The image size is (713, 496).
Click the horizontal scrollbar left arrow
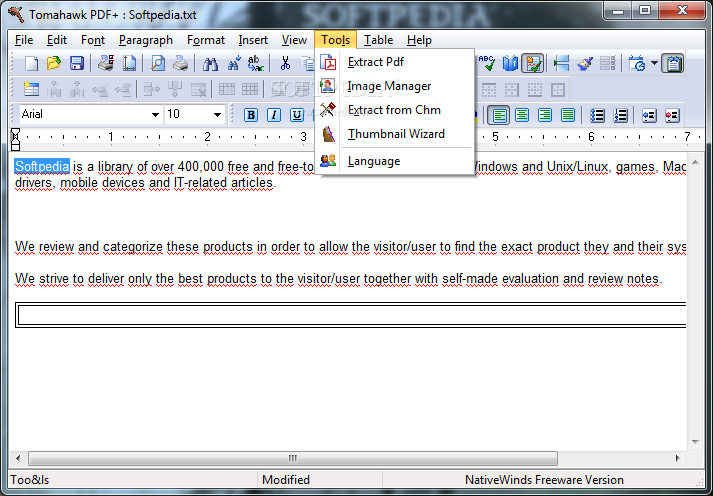[18, 458]
